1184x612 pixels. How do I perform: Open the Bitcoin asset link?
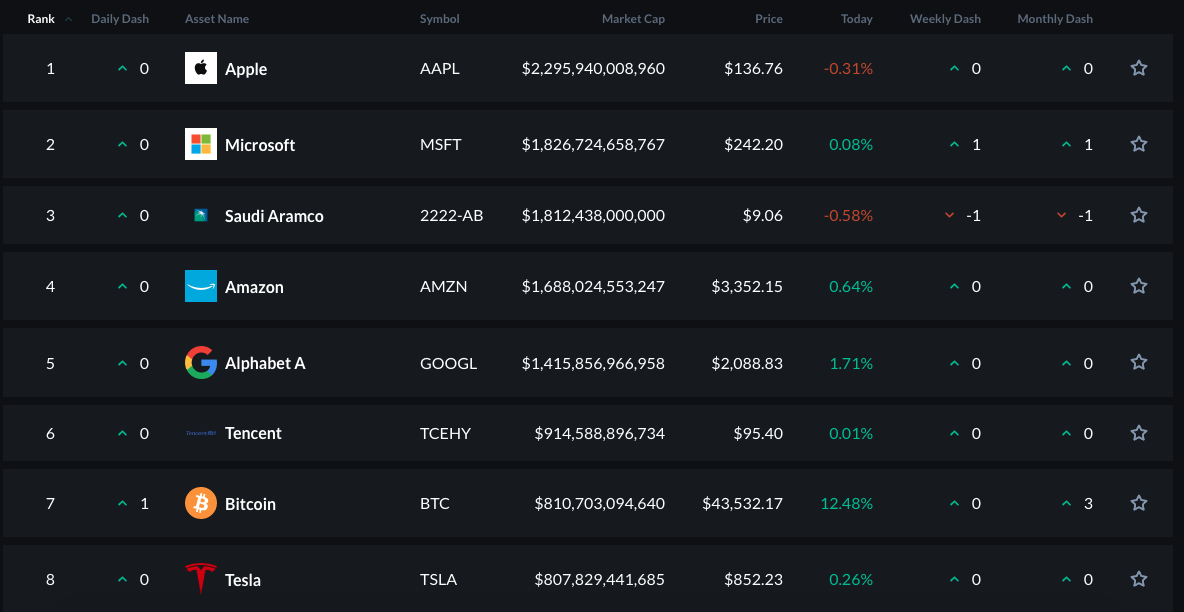click(250, 504)
